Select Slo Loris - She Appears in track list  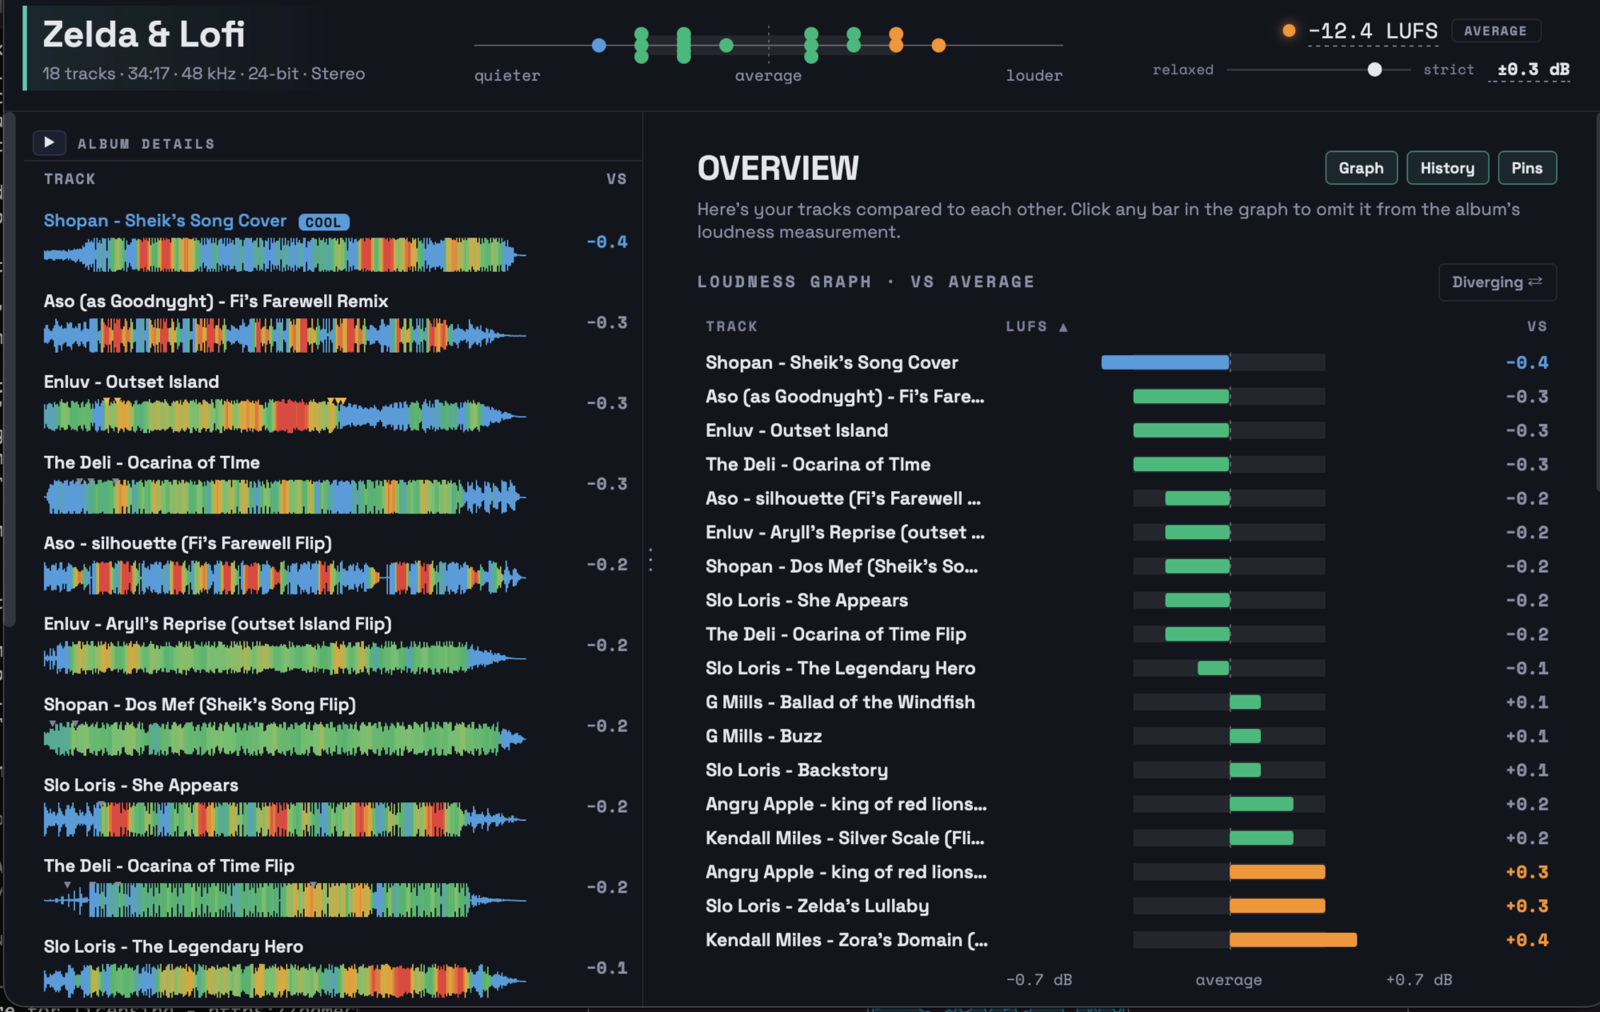(141, 785)
